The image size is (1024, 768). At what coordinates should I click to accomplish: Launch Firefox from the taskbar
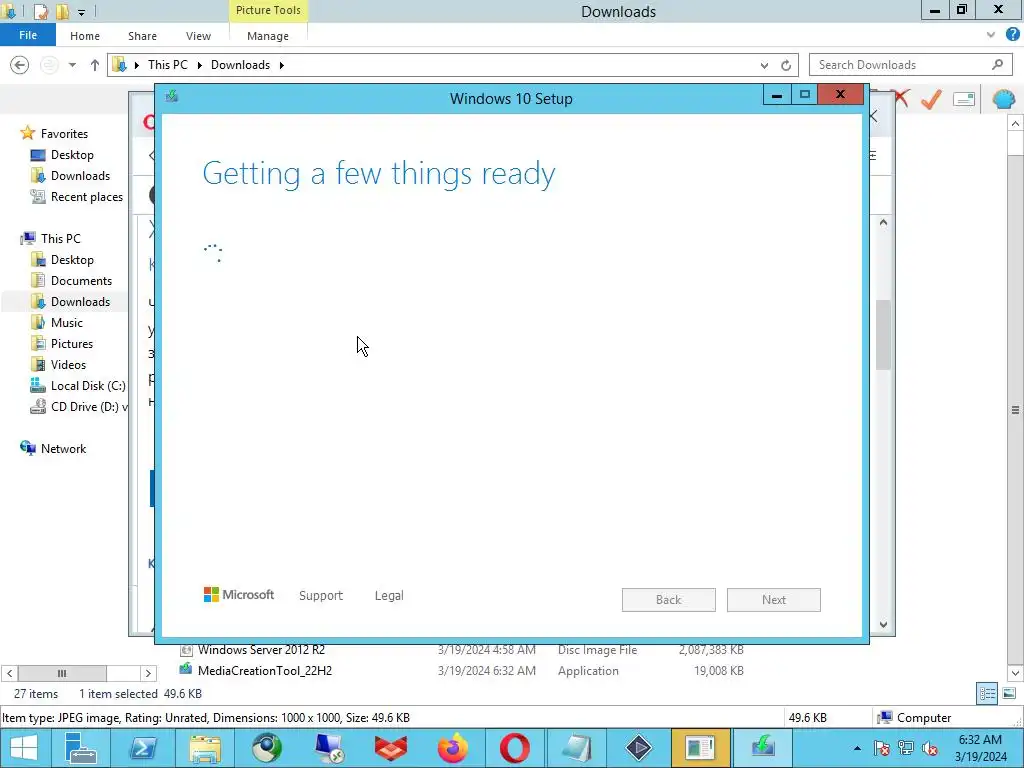453,748
